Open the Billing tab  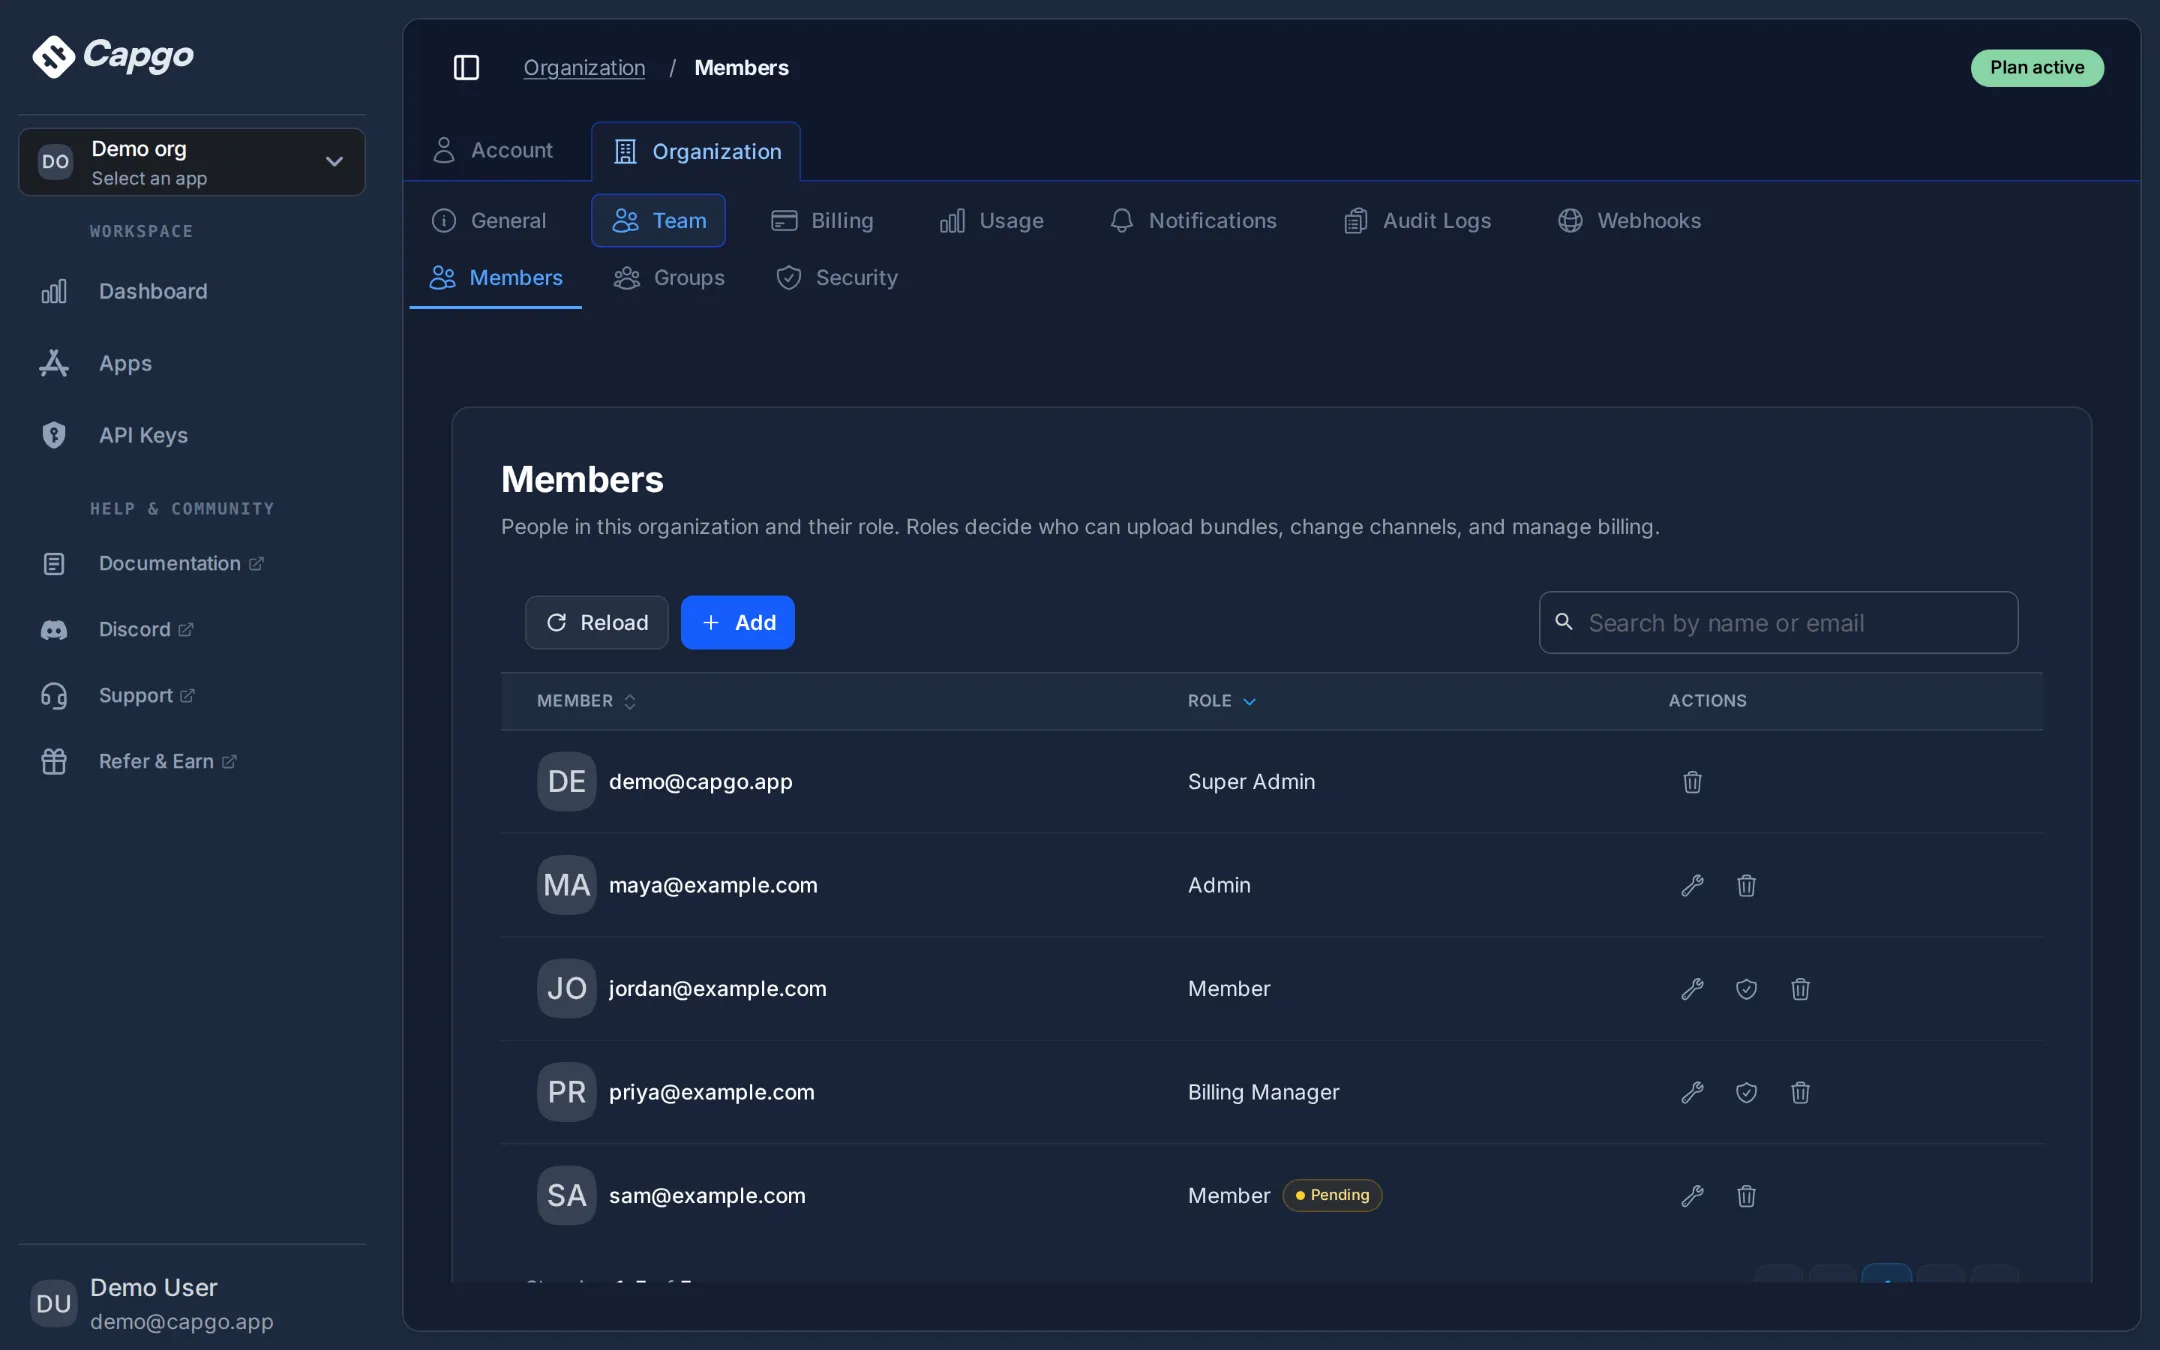pyautogui.click(x=822, y=220)
